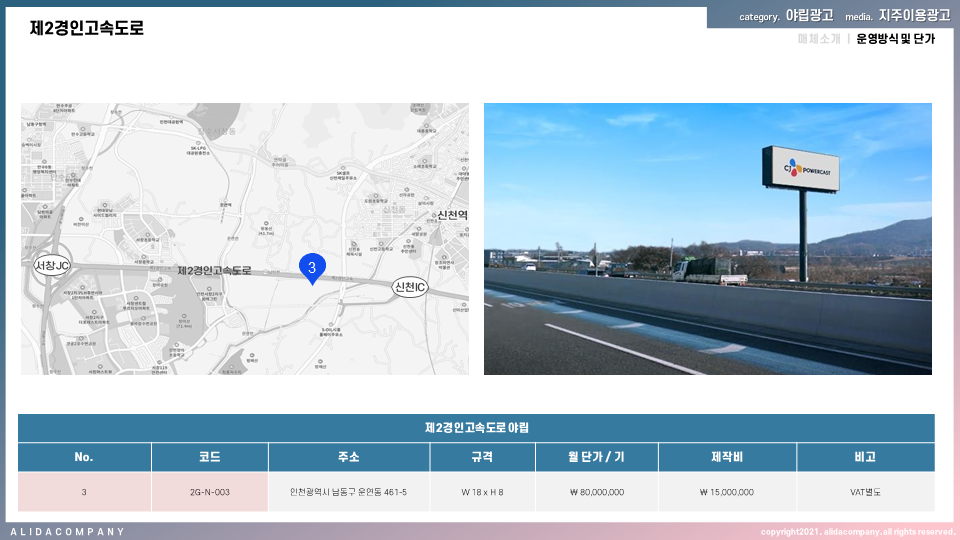Click the VAT별도 remark cell
Image resolution: width=960 pixels, height=540 pixels.
[x=865, y=492]
